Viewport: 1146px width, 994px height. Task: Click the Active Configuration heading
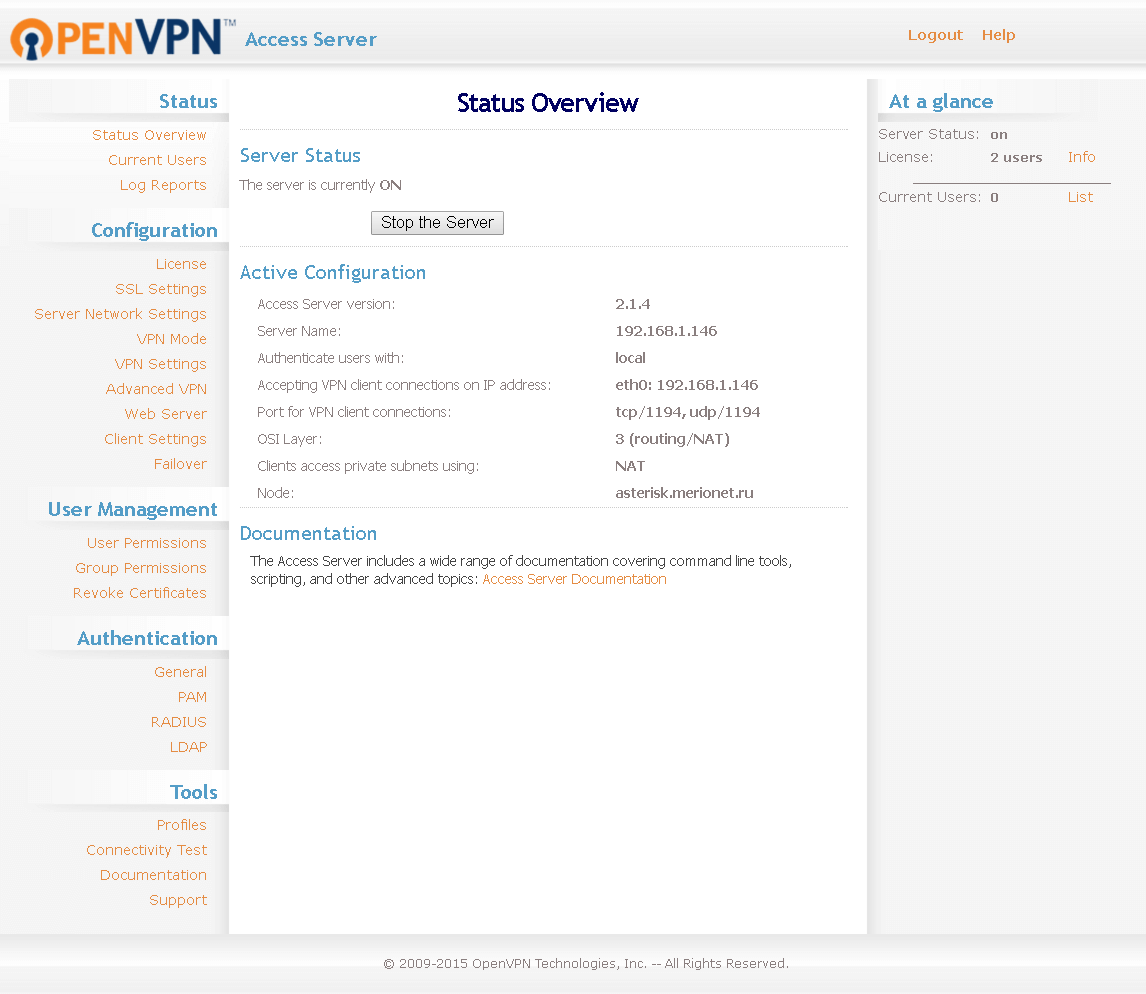333,273
